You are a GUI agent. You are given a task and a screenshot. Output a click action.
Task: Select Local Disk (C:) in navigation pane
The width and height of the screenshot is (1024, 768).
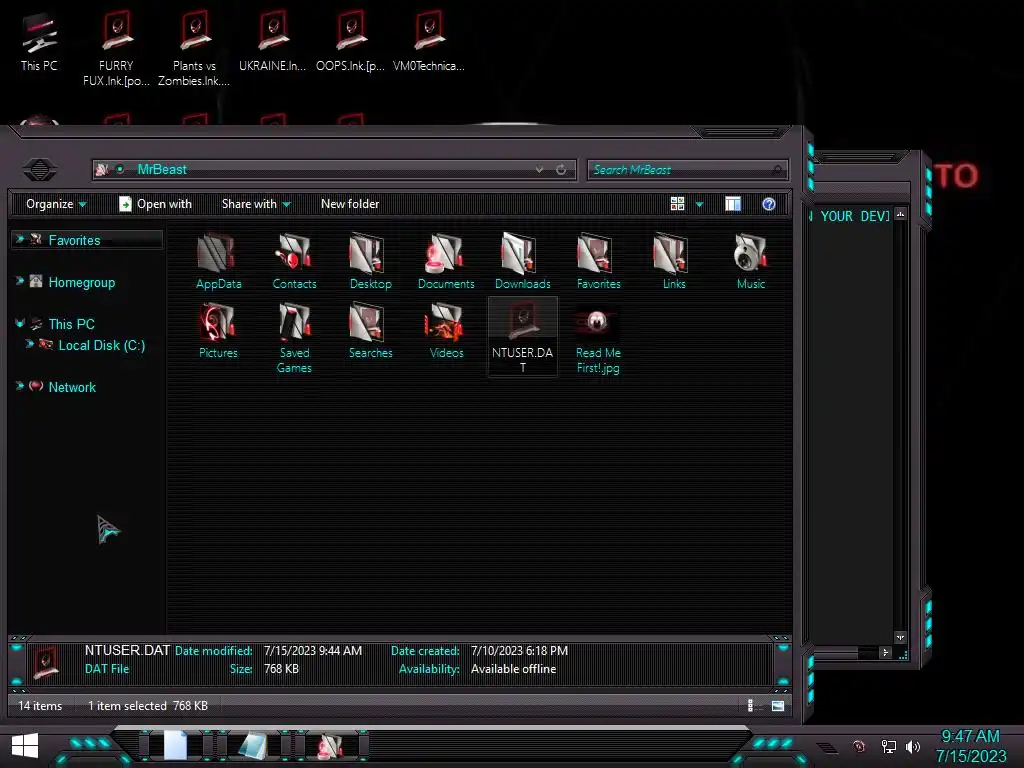[x=102, y=345]
